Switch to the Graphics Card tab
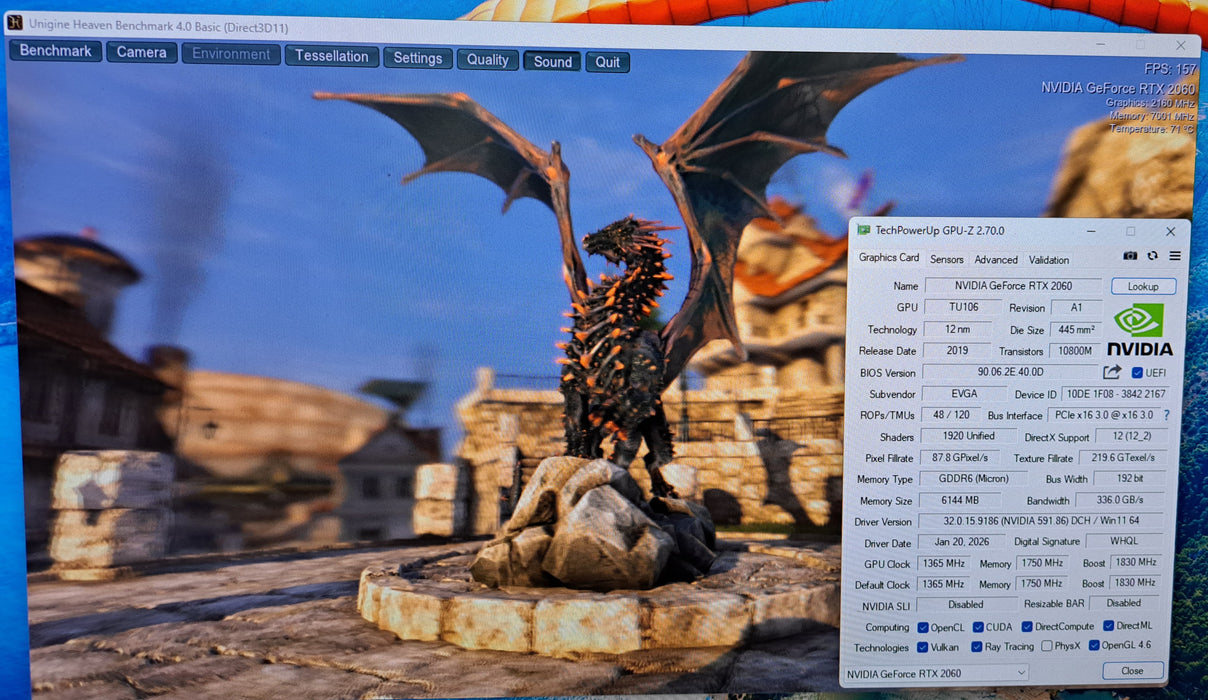The width and height of the screenshot is (1208, 700). (x=889, y=257)
